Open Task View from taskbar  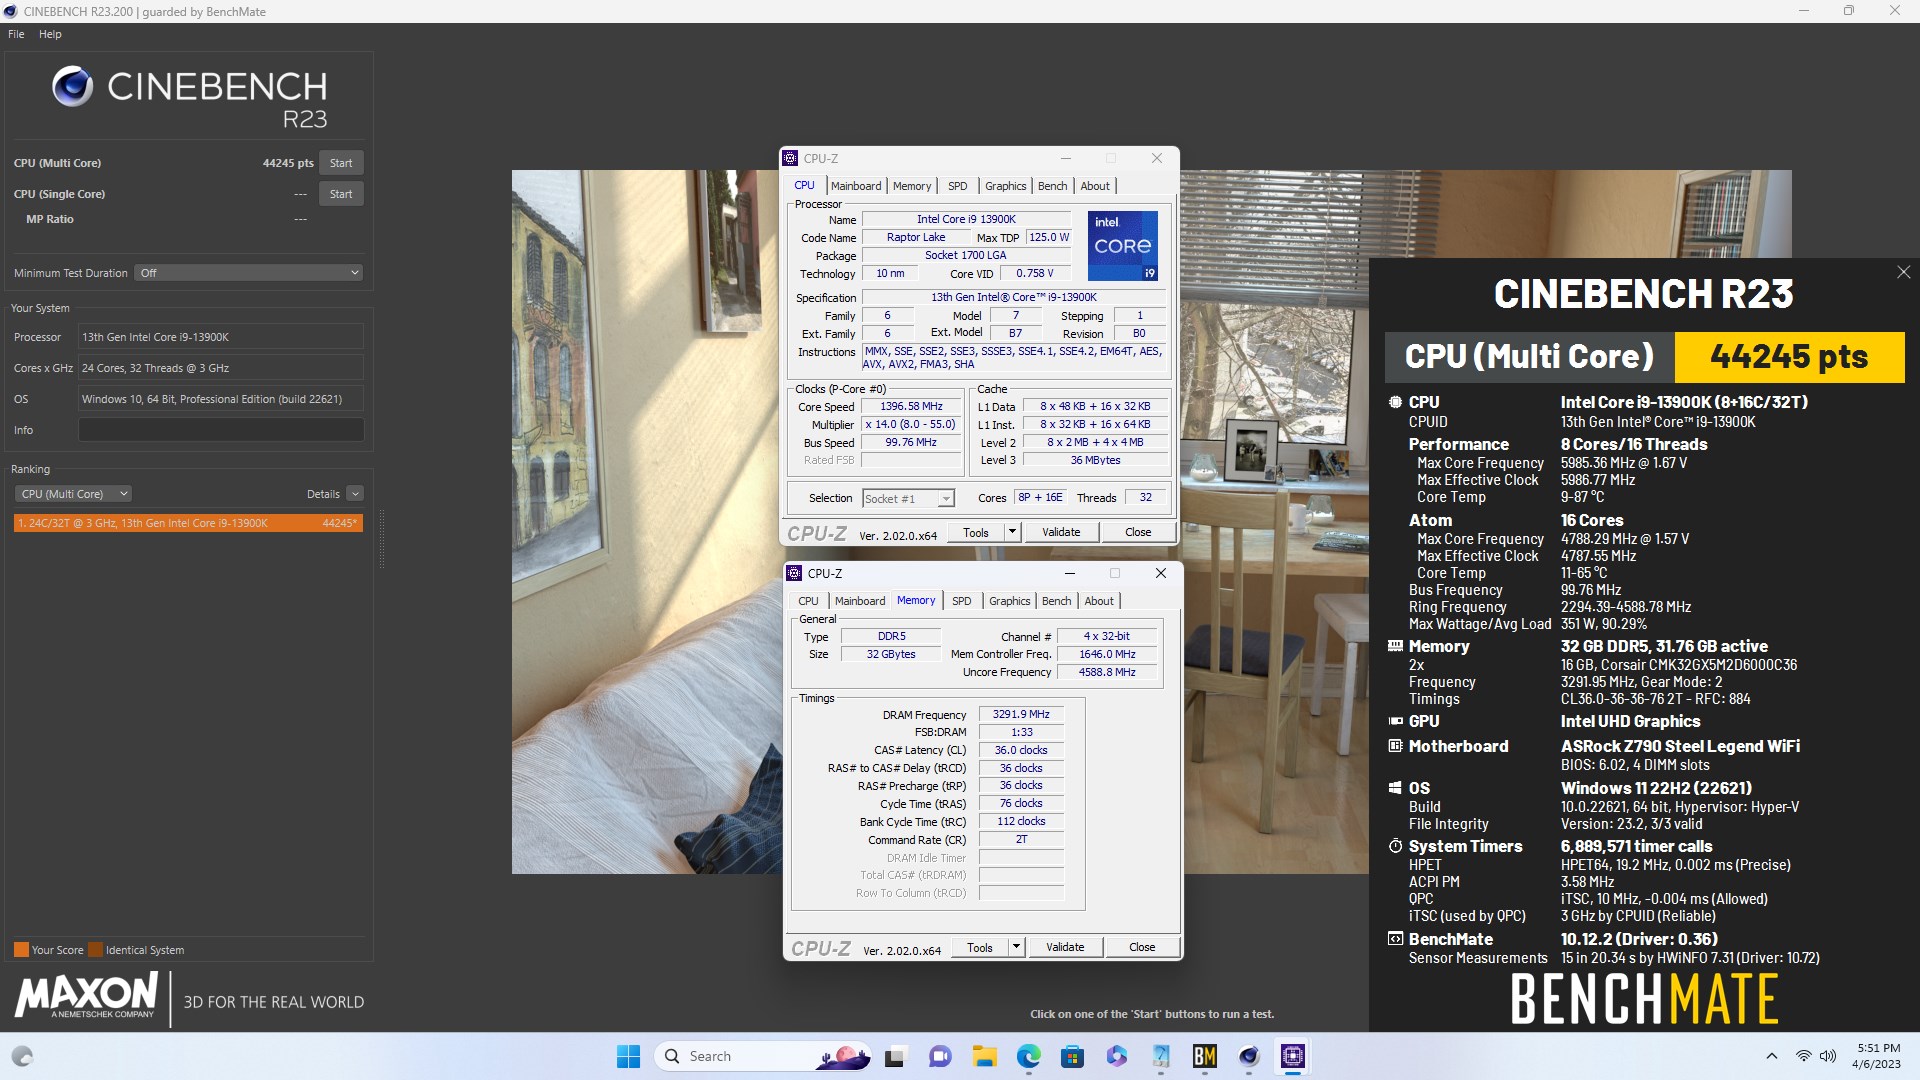point(895,1056)
